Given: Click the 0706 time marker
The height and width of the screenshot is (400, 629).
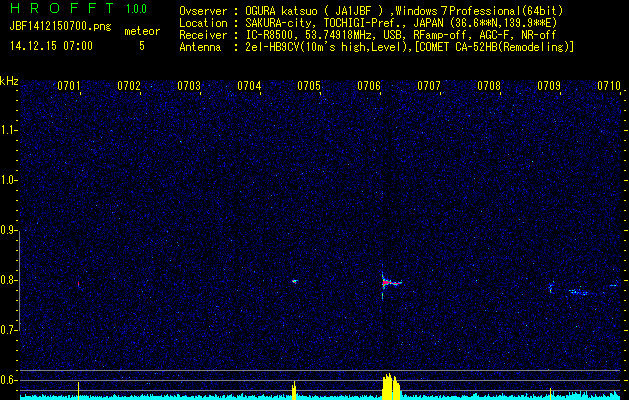Looking at the screenshot, I should [369, 86].
